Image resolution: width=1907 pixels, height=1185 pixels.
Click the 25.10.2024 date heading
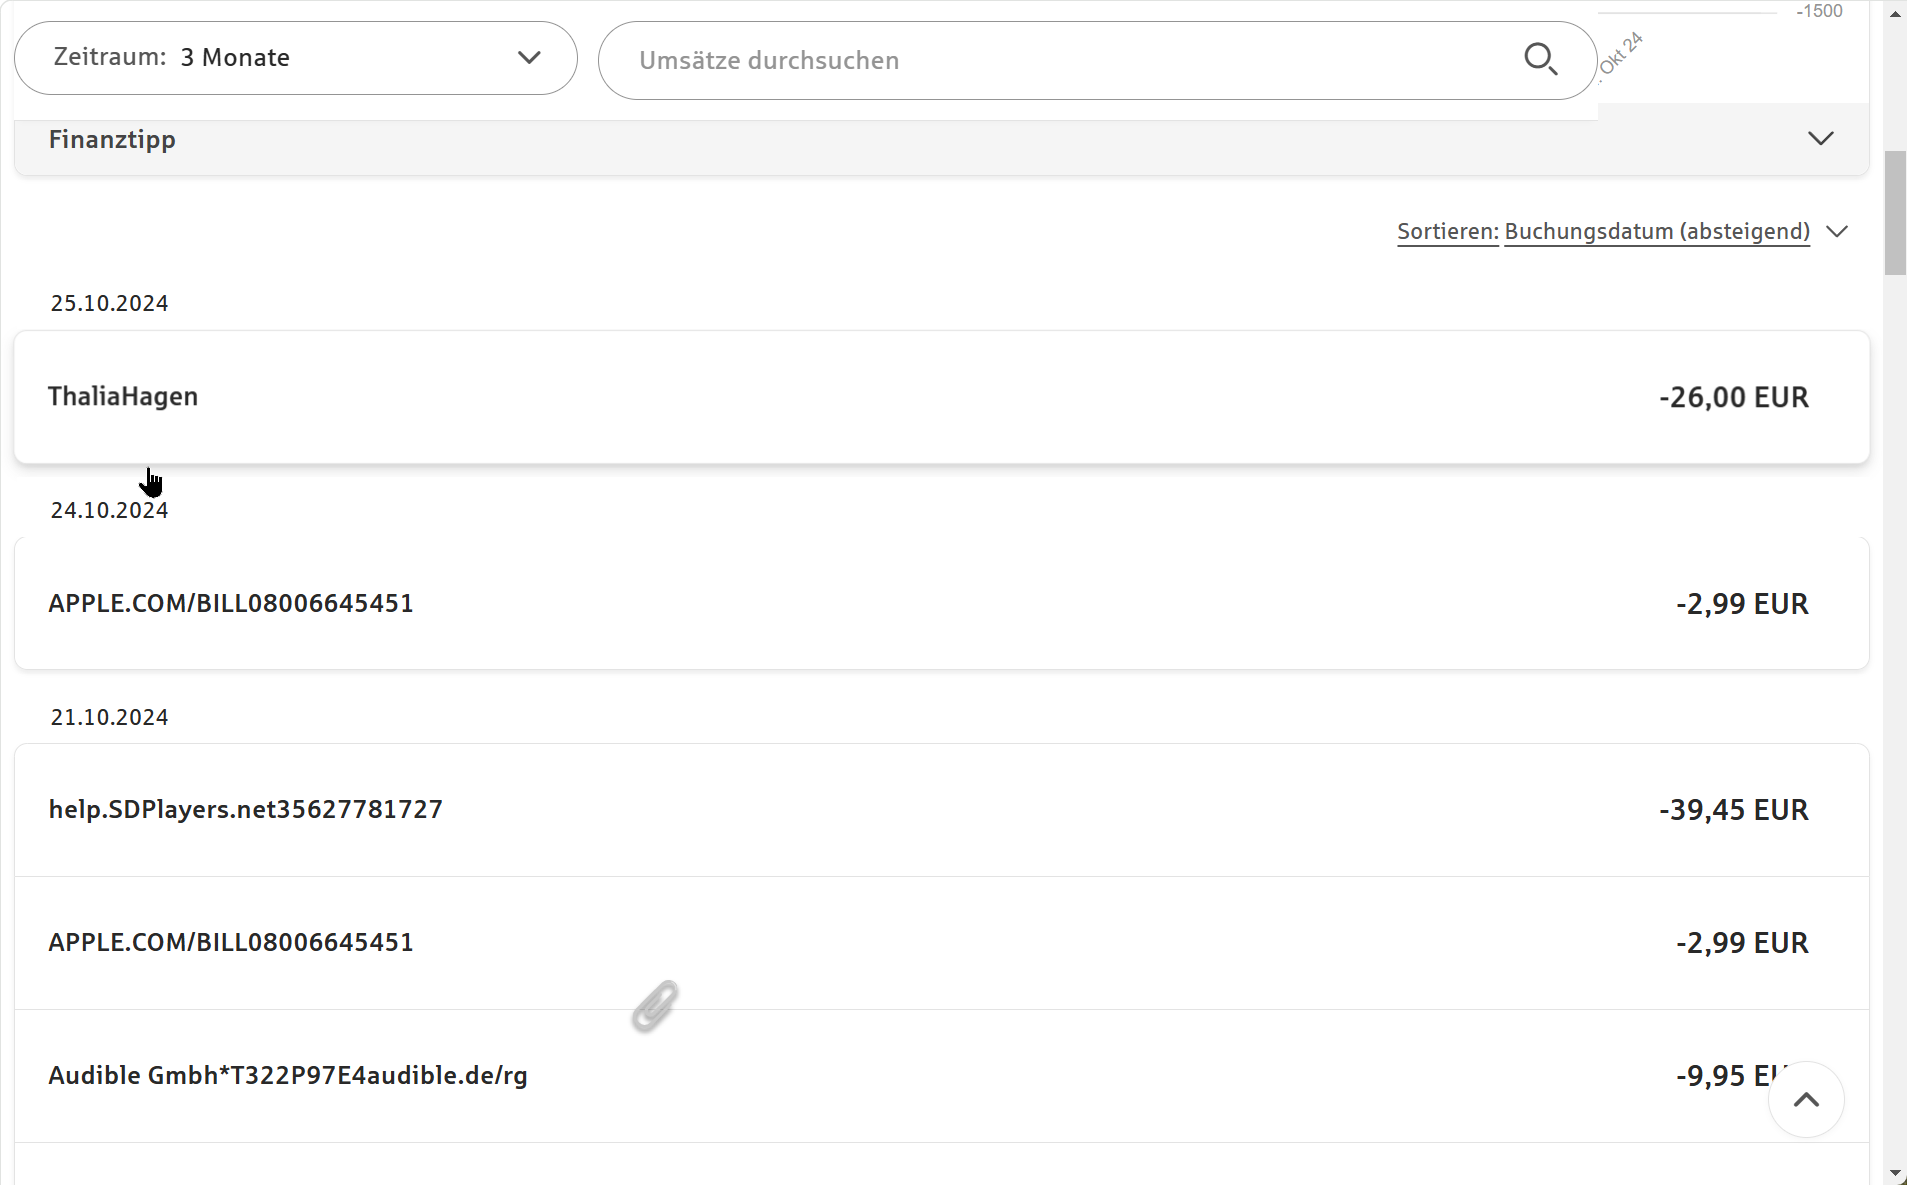pos(109,303)
